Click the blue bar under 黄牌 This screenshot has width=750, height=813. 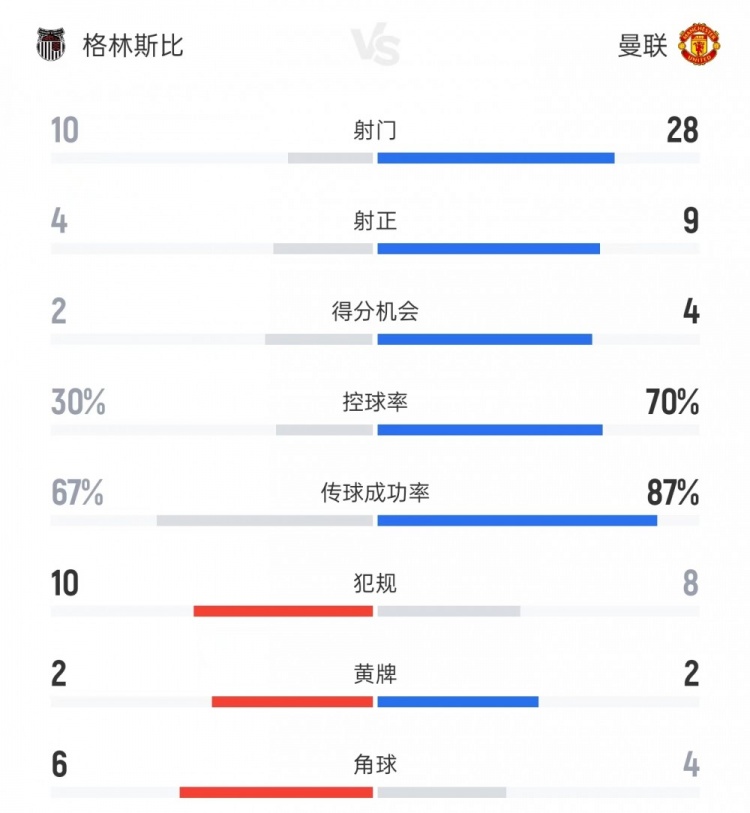458,702
